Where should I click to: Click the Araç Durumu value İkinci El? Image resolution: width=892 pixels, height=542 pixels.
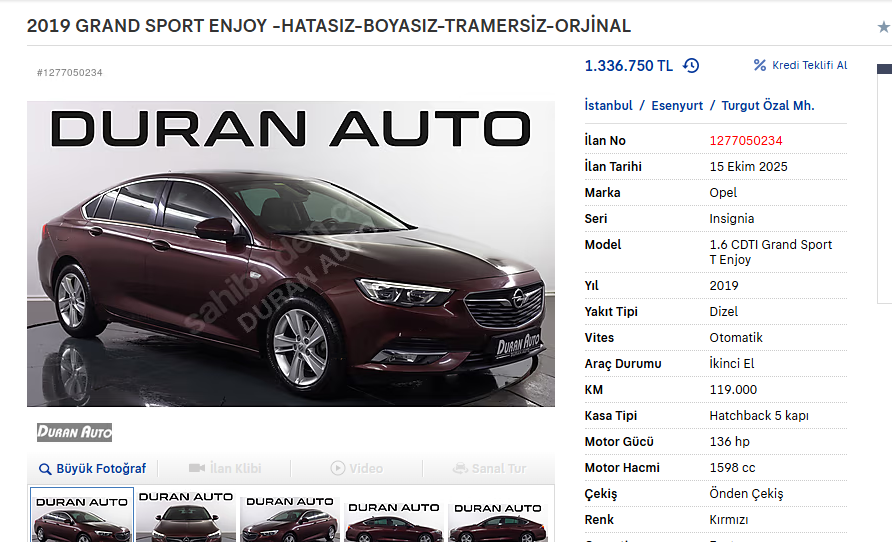click(732, 363)
